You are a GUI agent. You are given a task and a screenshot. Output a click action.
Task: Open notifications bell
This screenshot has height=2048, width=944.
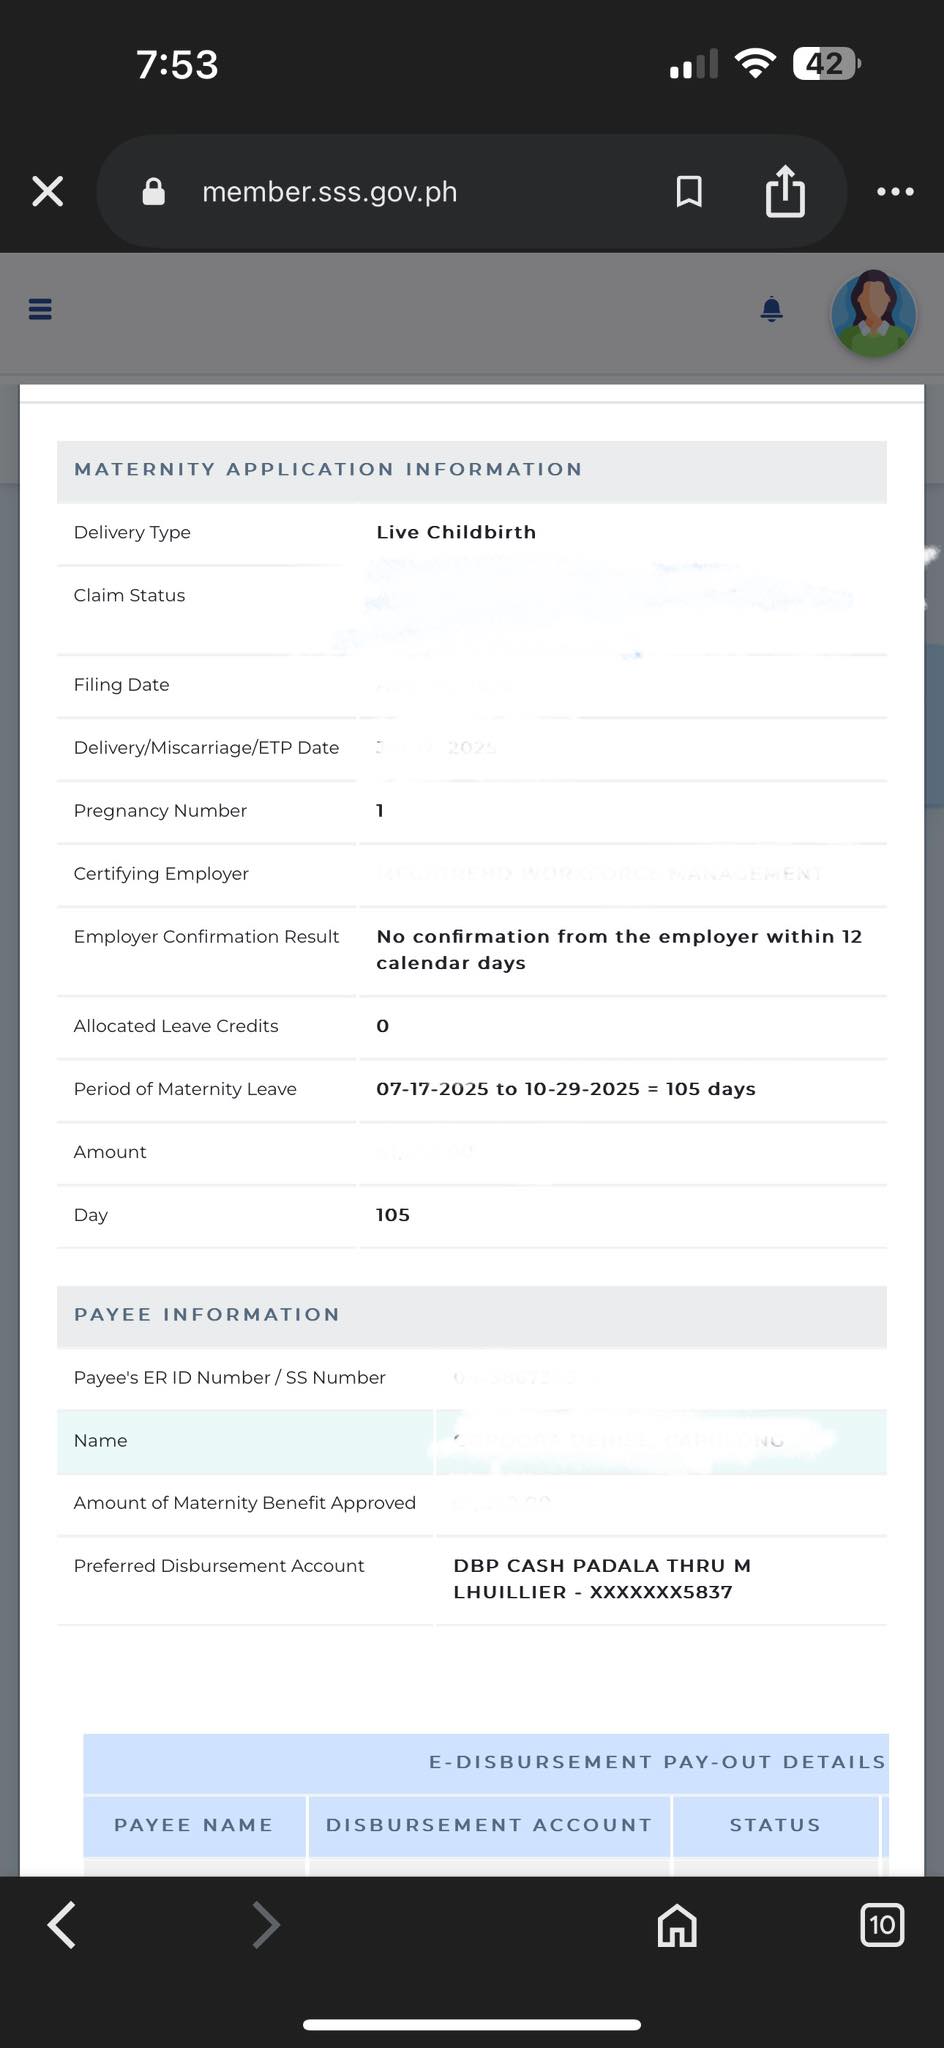point(771,309)
